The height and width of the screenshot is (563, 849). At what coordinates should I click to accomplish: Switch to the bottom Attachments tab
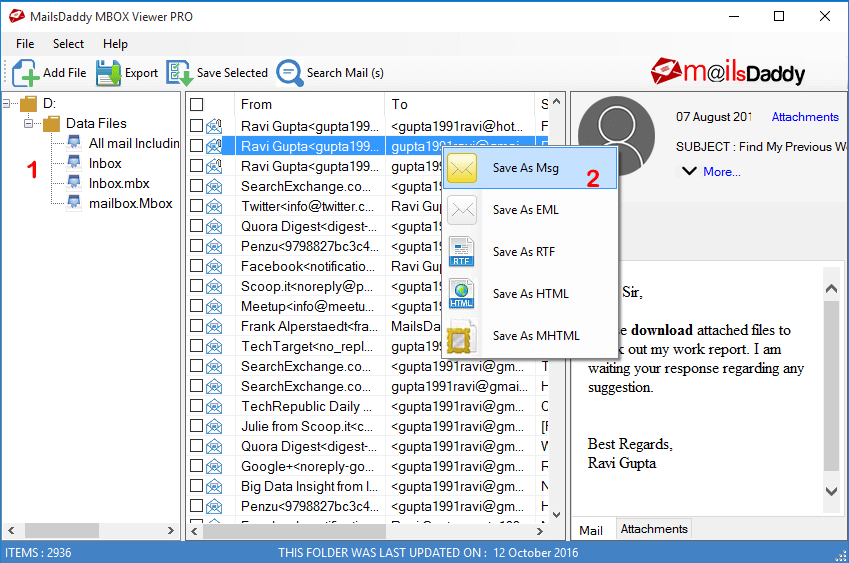(x=654, y=529)
